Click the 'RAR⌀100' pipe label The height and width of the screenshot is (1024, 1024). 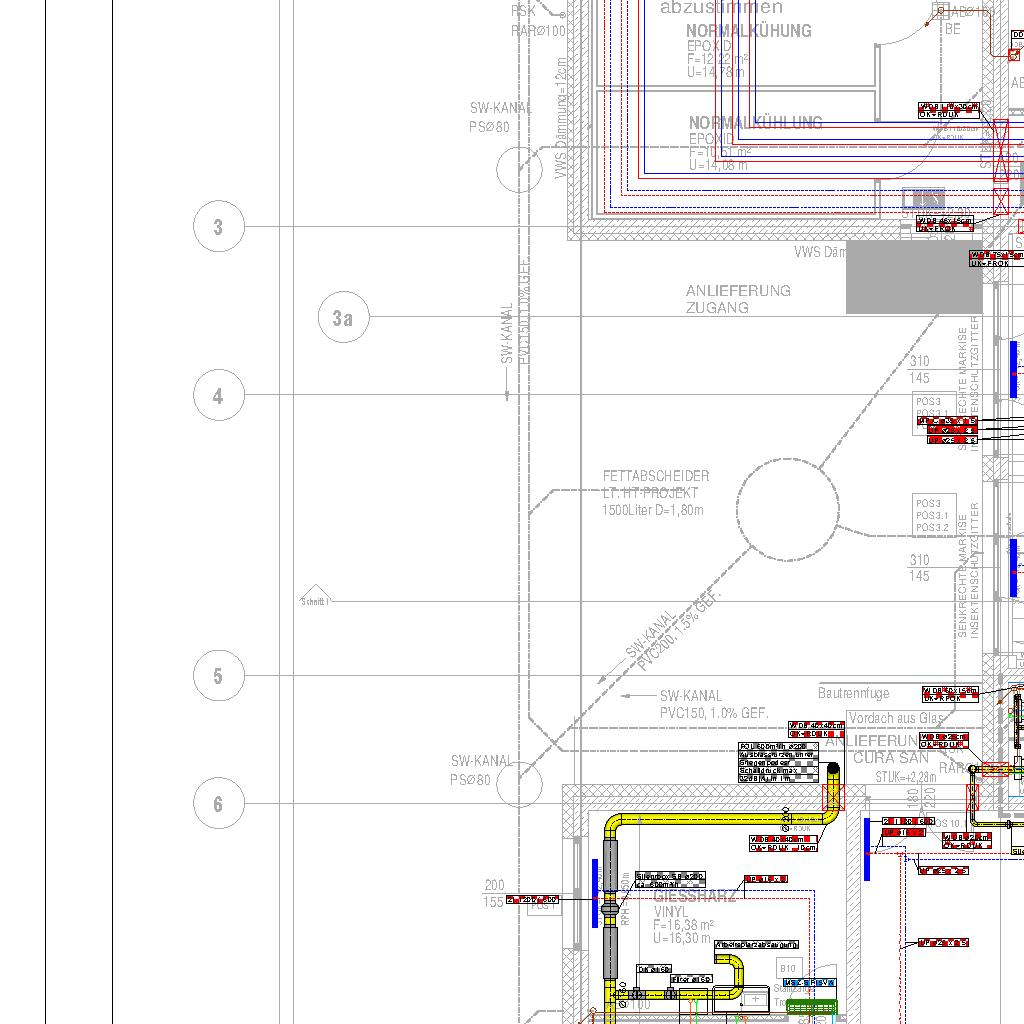pyautogui.click(x=538, y=31)
